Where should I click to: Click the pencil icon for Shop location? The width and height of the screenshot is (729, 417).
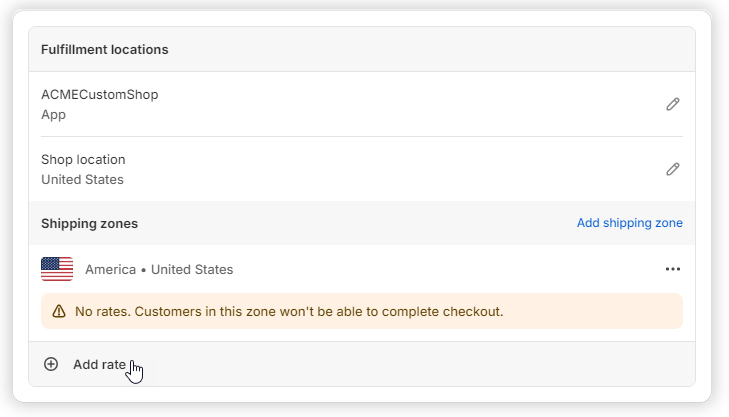[673, 169]
